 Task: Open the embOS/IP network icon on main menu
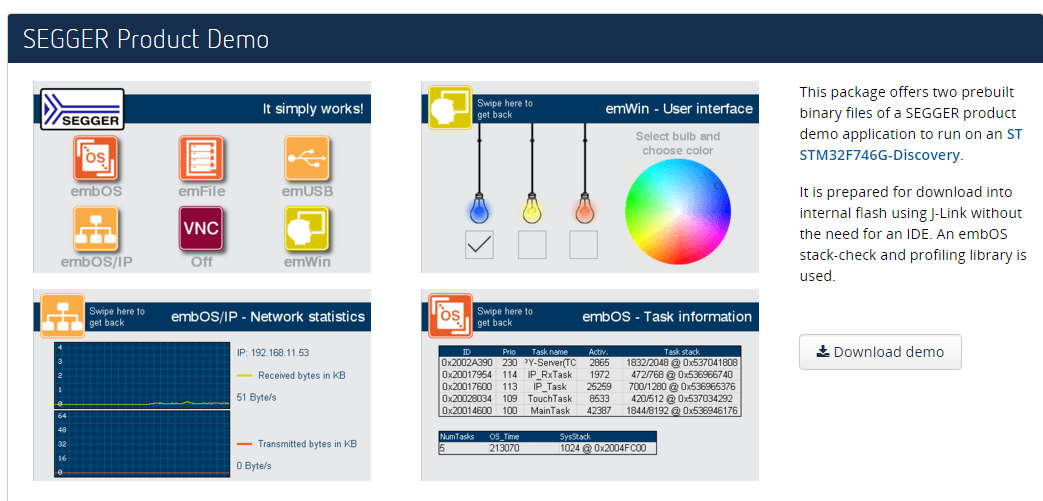(96, 228)
